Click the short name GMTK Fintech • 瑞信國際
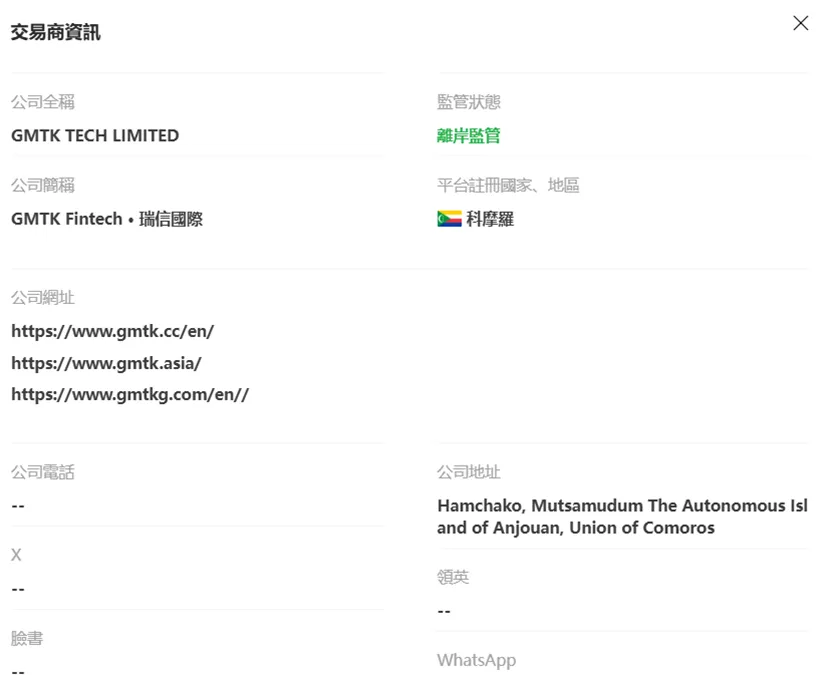The height and width of the screenshot is (675, 830). (x=107, y=219)
